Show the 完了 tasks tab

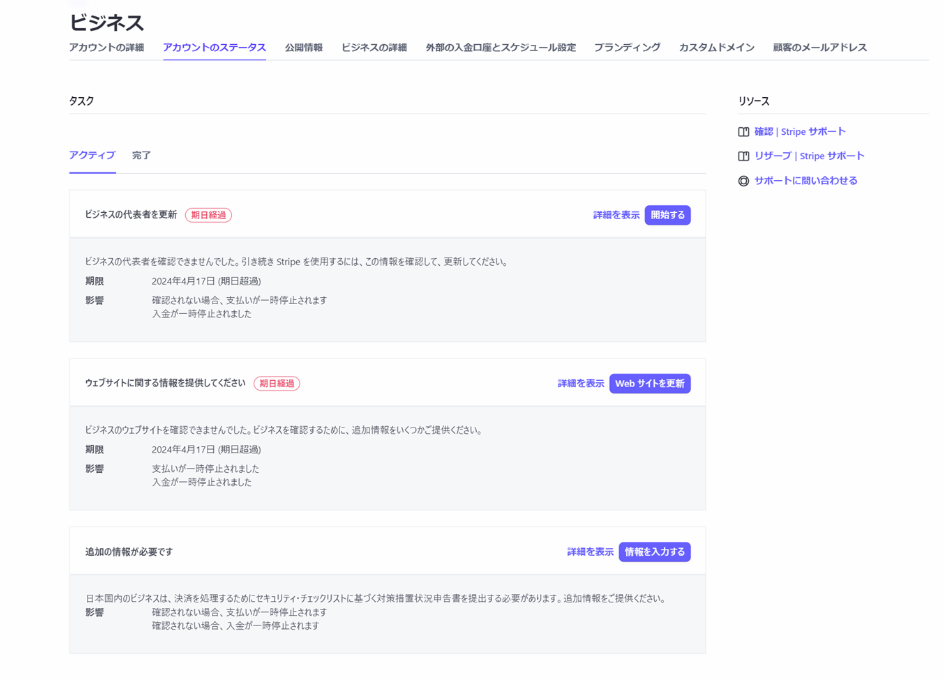click(141, 156)
